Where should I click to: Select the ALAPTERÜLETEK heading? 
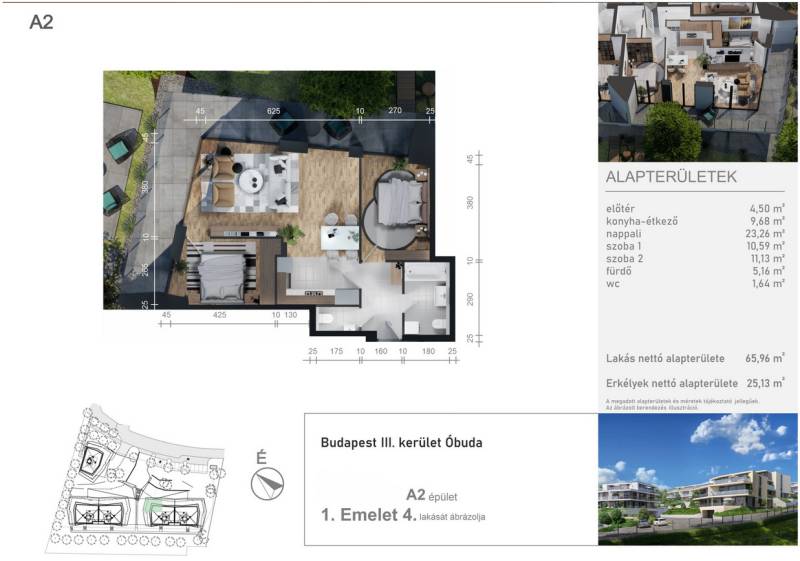coord(671,177)
